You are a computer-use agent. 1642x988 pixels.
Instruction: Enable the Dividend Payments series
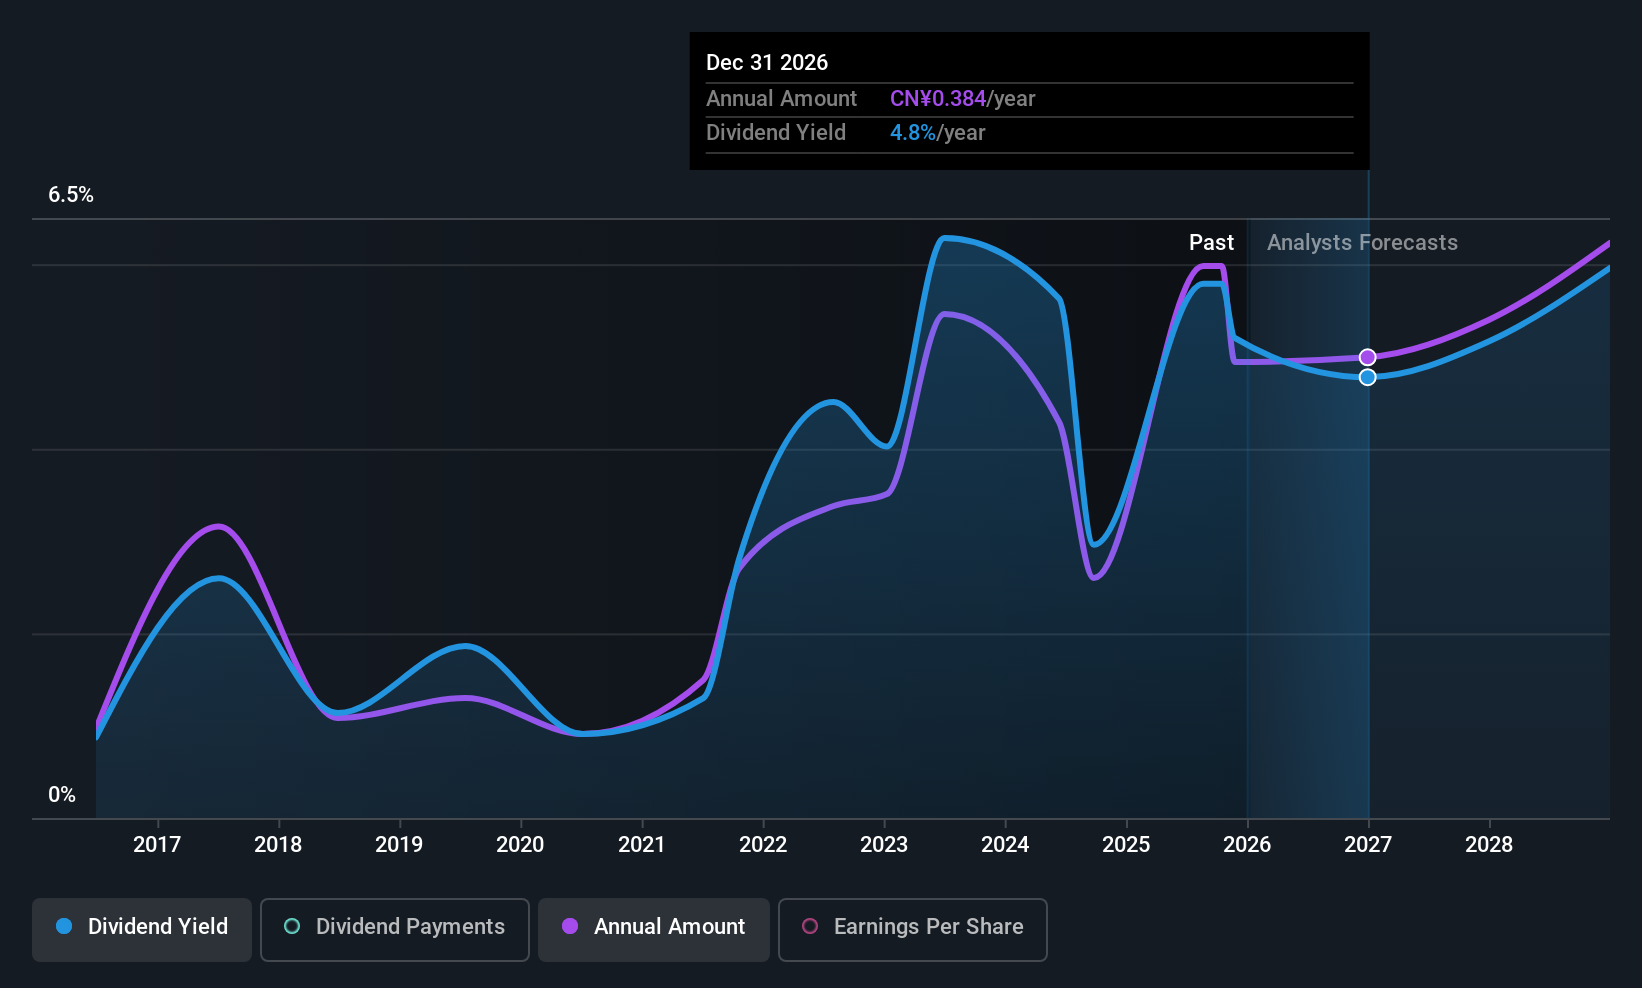[394, 929]
